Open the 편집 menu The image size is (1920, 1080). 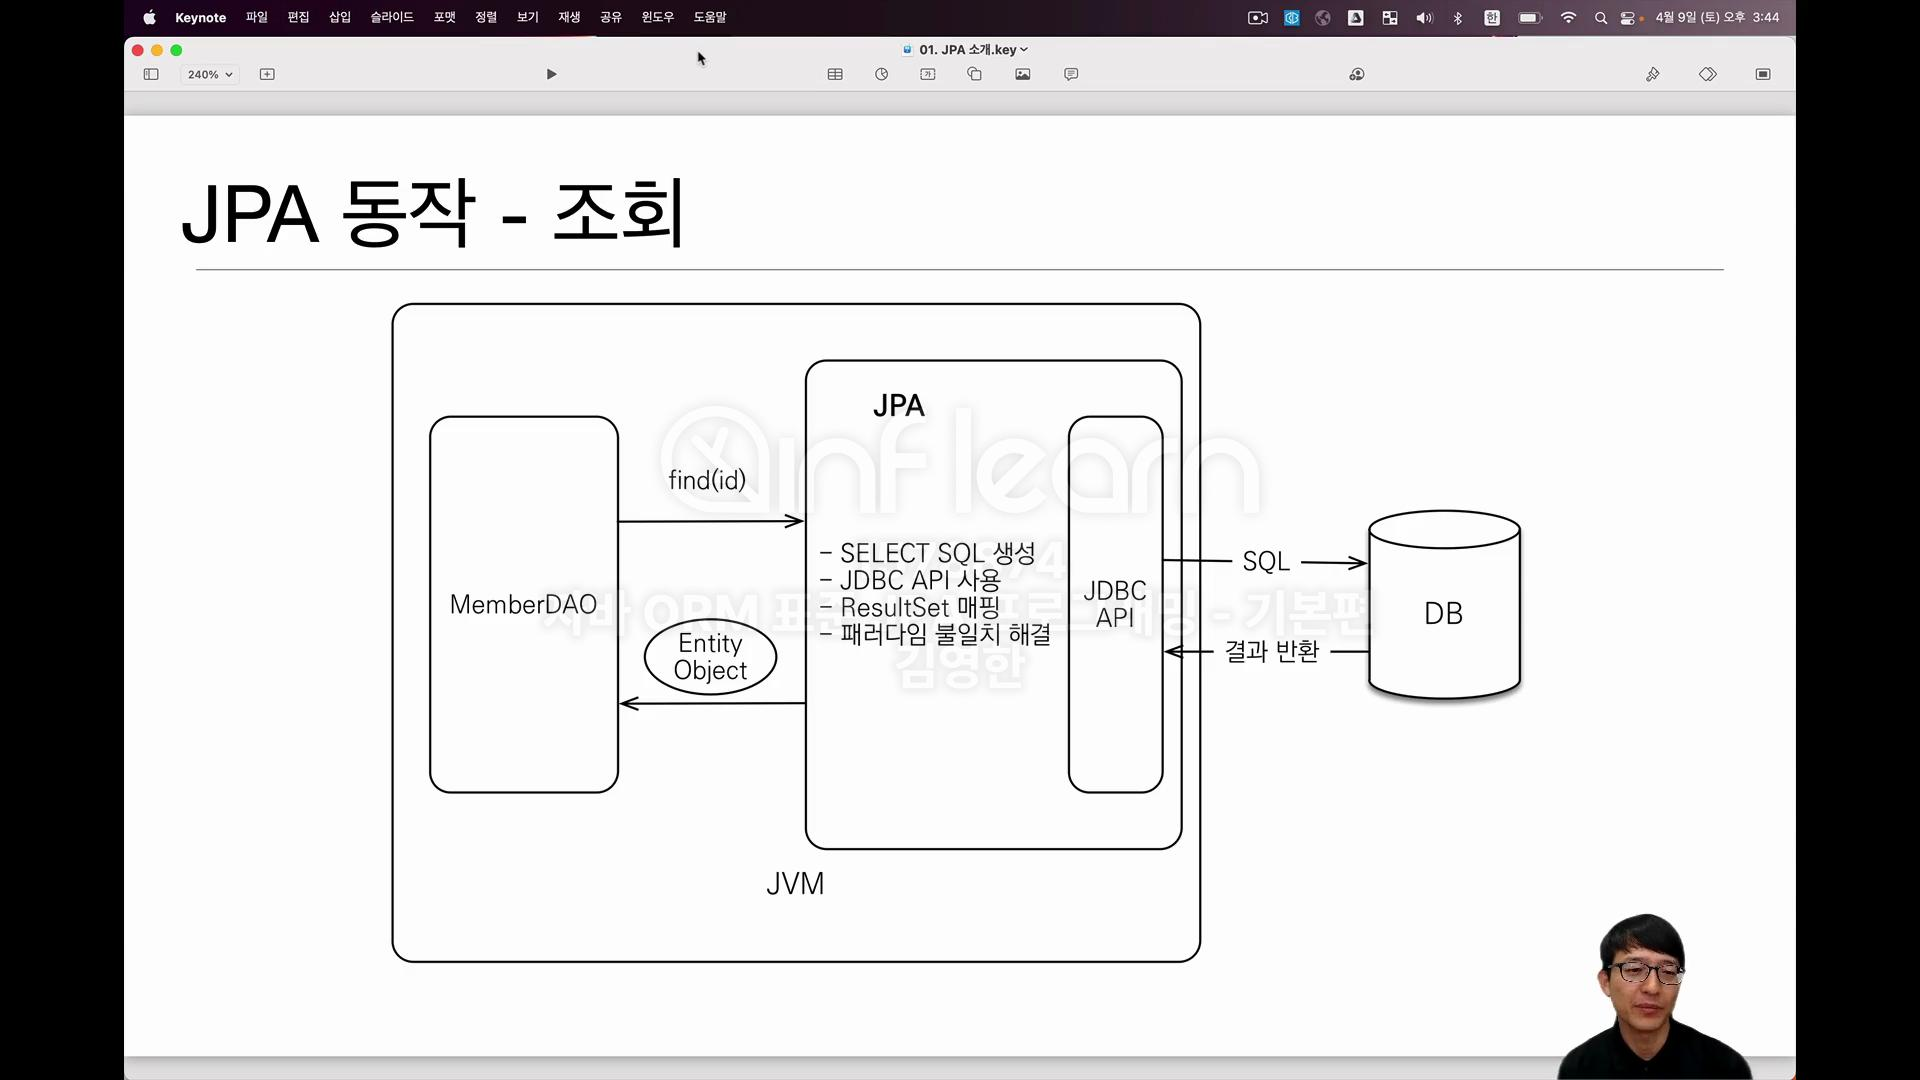coord(298,17)
